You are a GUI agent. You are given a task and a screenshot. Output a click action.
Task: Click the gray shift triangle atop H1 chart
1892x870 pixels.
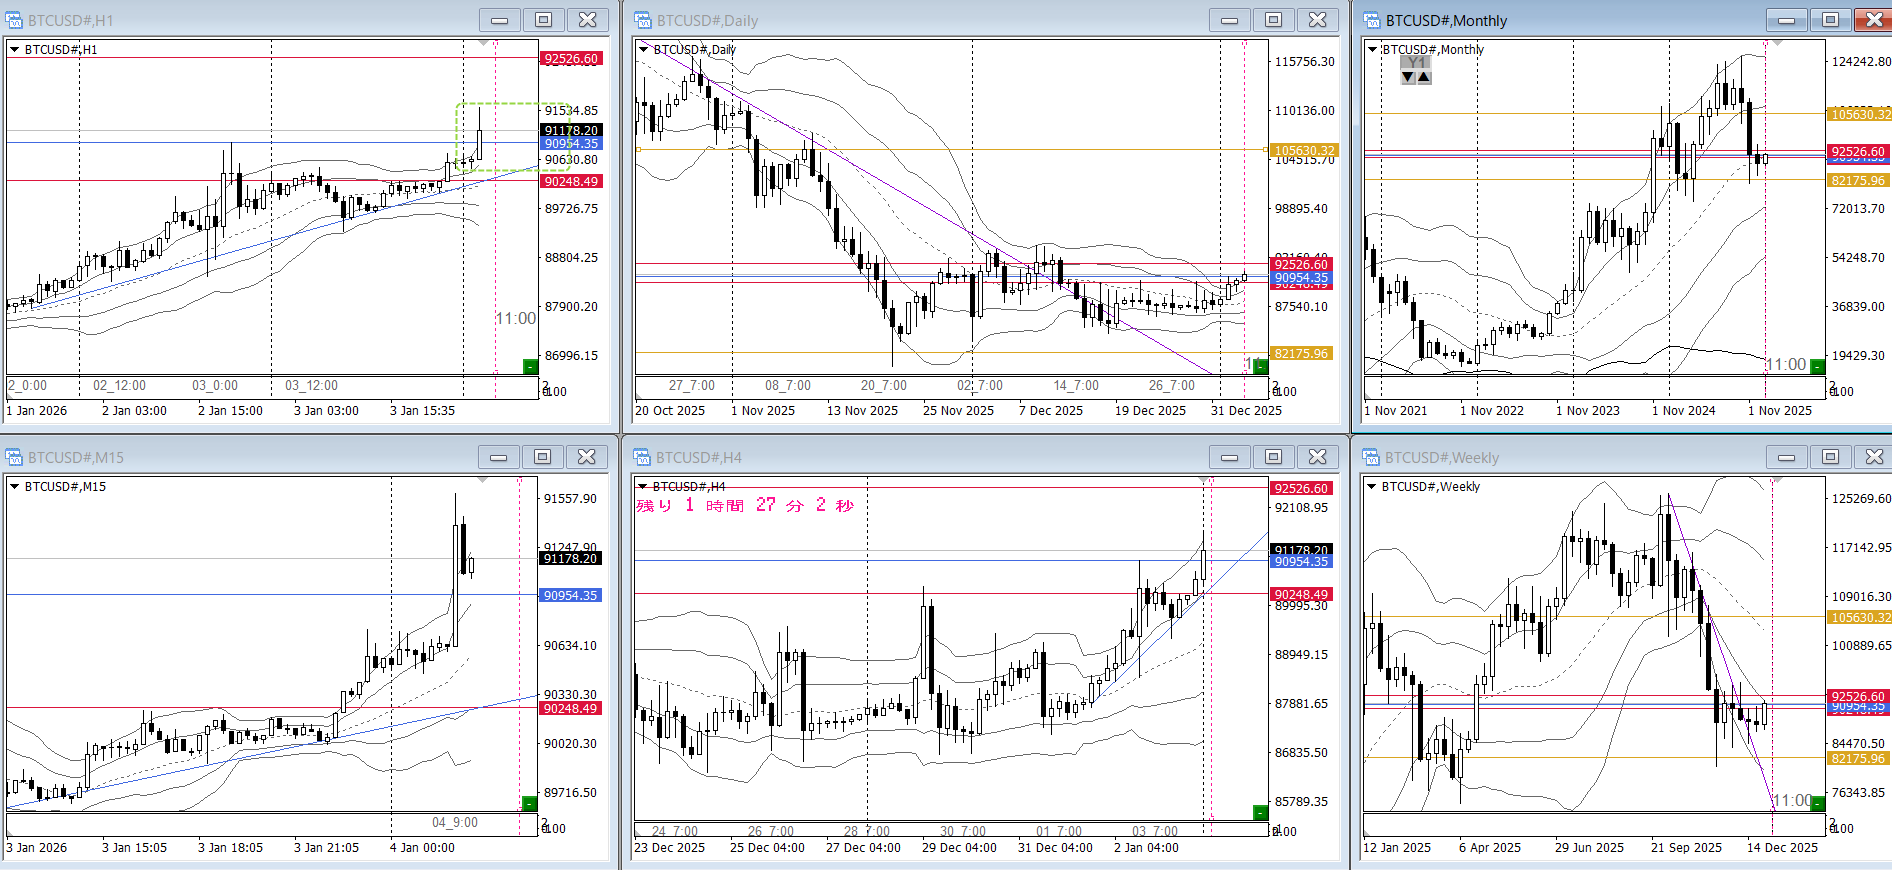click(484, 43)
